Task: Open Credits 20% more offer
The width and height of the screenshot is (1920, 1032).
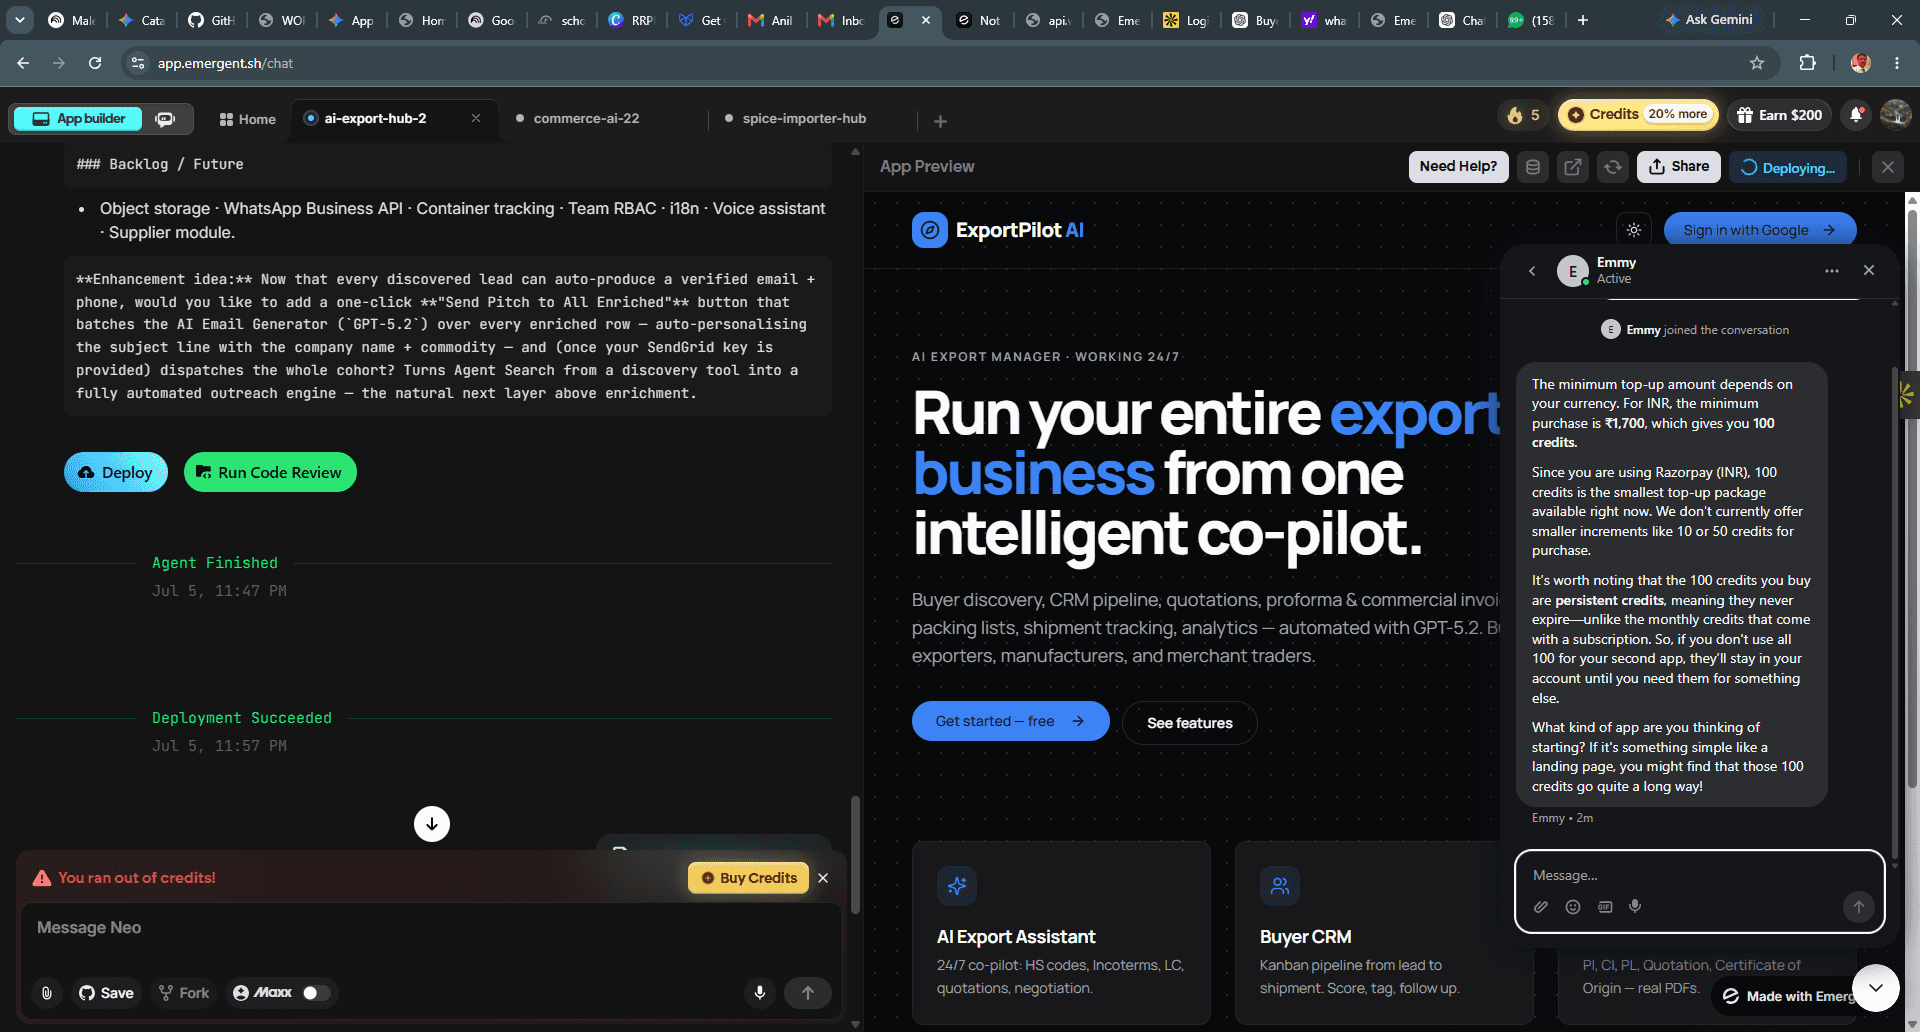Action: [1638, 114]
